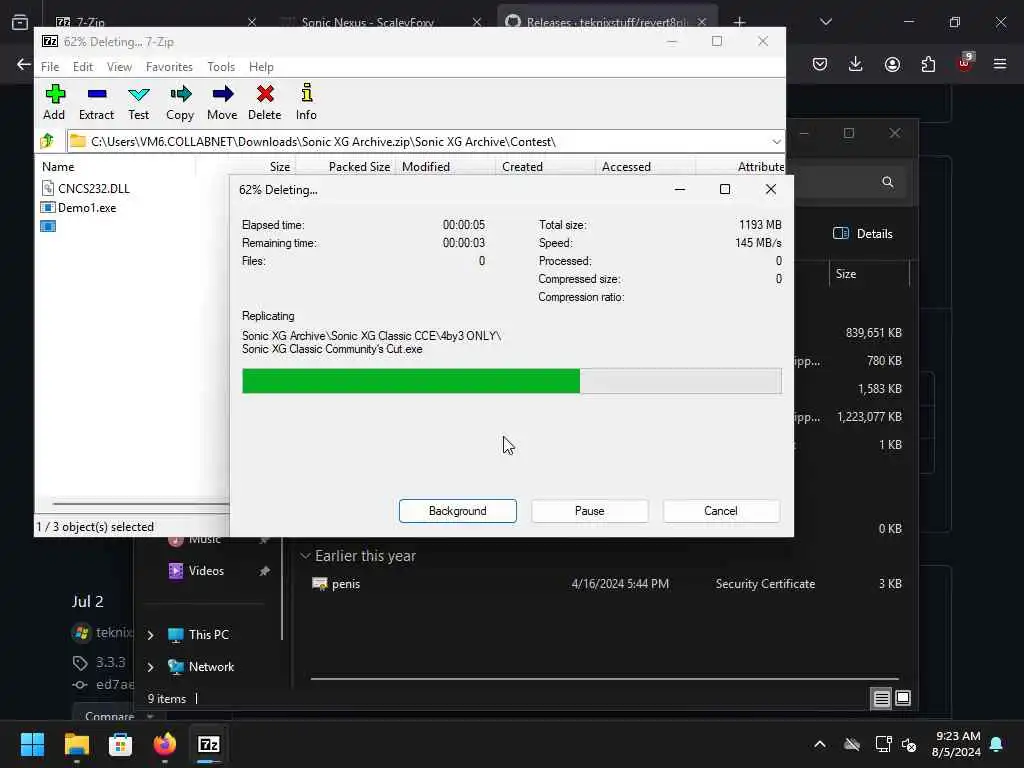Click the Extract toolbar icon
The image size is (1024, 768).
[97, 102]
